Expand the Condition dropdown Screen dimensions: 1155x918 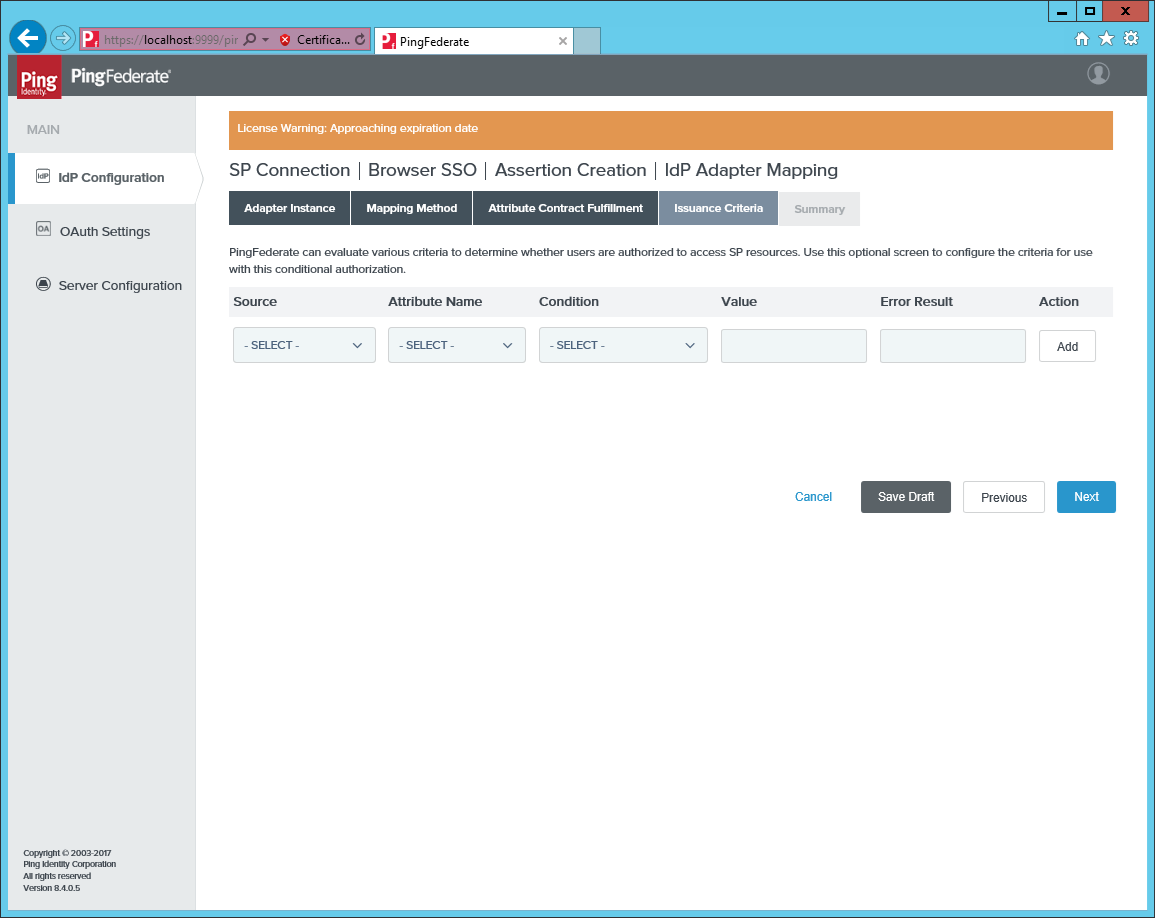point(623,345)
